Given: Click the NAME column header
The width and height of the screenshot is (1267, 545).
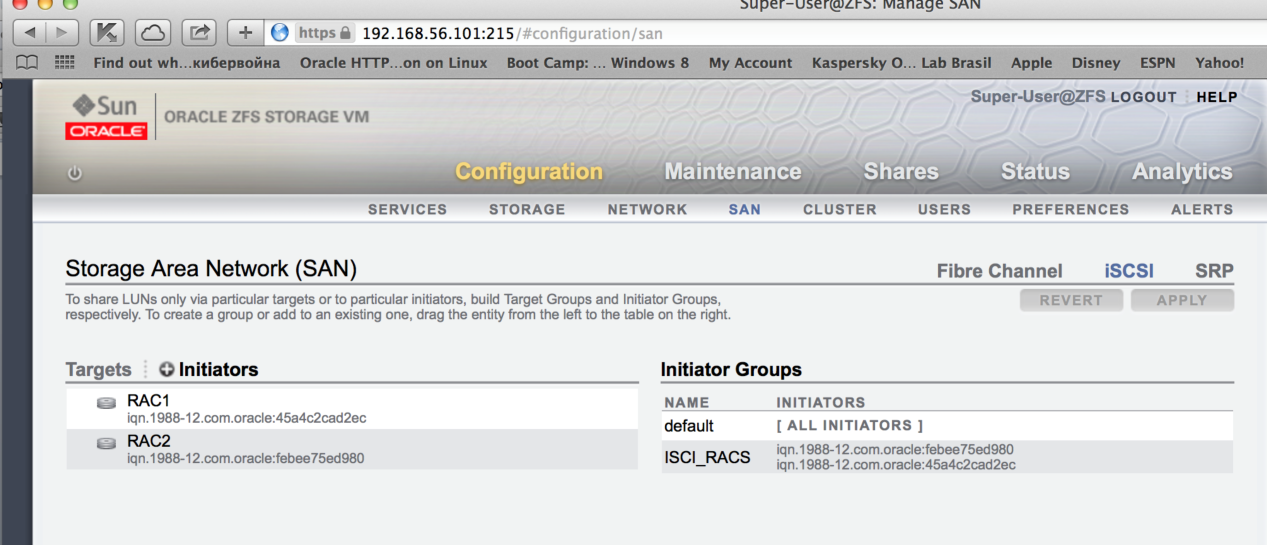Looking at the screenshot, I should point(686,402).
